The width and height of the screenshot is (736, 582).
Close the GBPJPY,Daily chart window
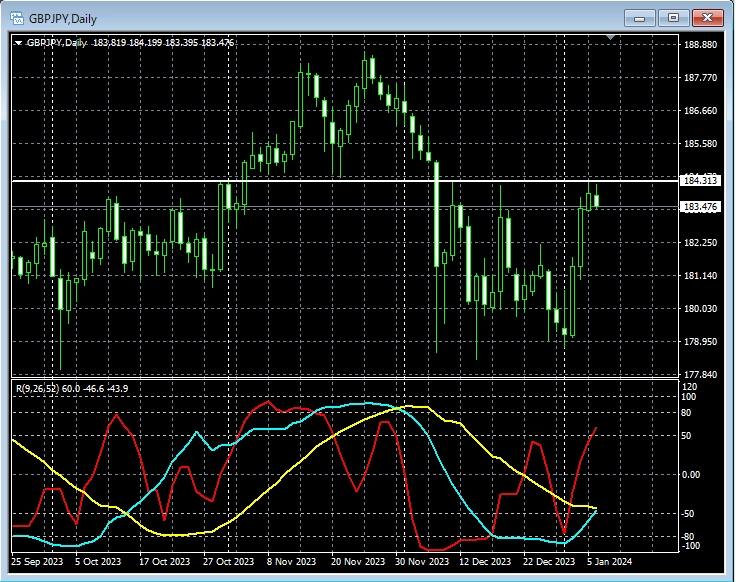pos(708,17)
